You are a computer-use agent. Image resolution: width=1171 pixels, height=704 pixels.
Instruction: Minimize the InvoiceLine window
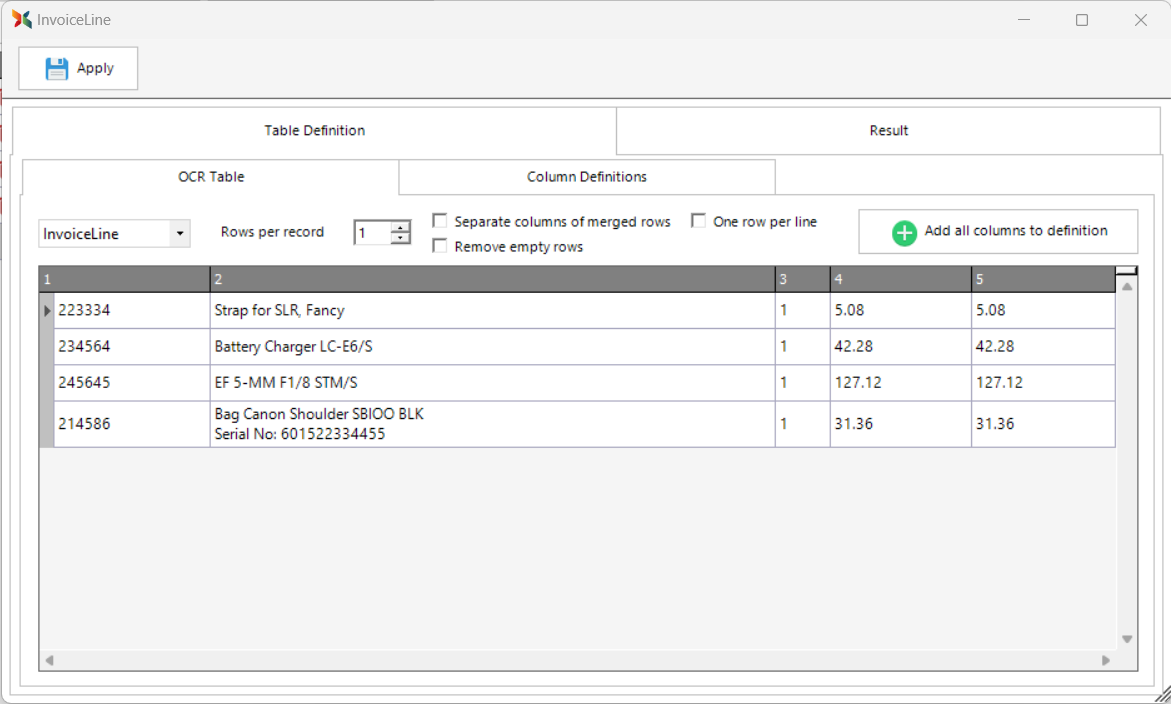tap(1024, 20)
